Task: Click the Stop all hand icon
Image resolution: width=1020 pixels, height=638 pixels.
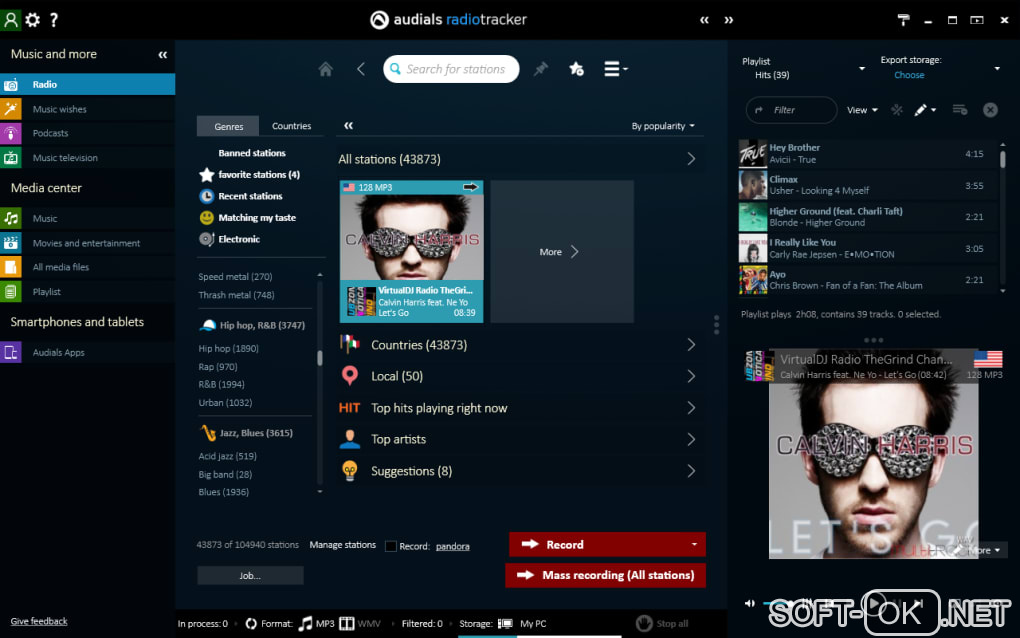Action: click(644, 623)
